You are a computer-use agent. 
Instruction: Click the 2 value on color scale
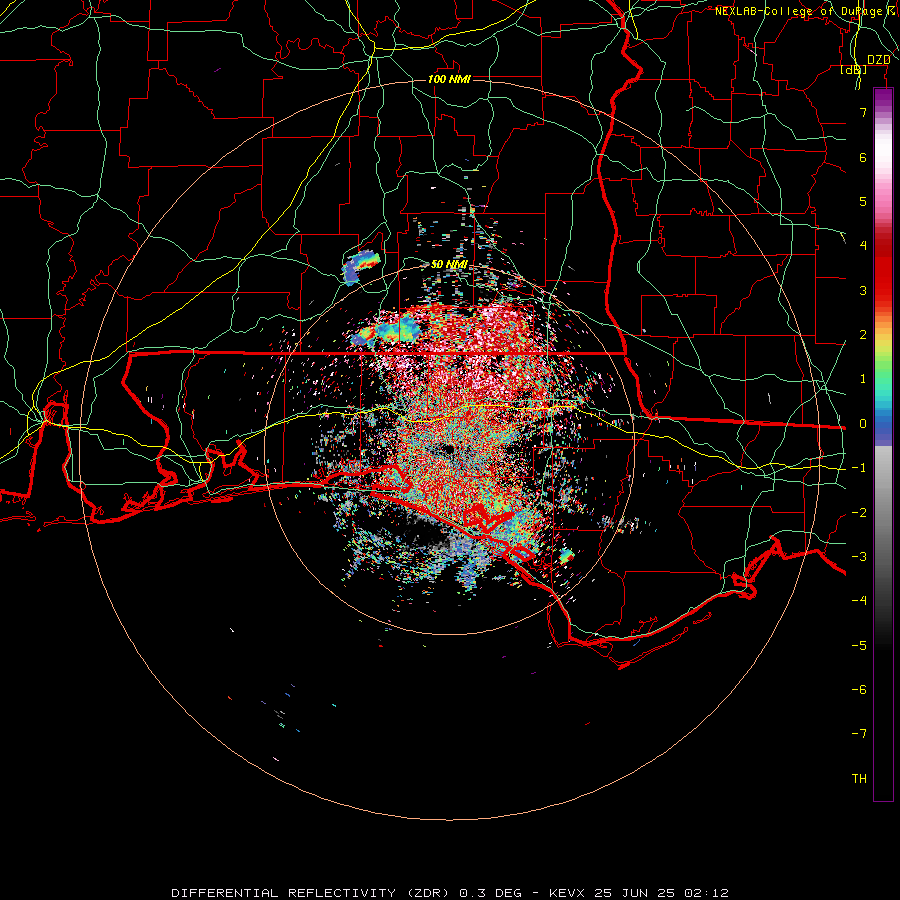click(863, 334)
